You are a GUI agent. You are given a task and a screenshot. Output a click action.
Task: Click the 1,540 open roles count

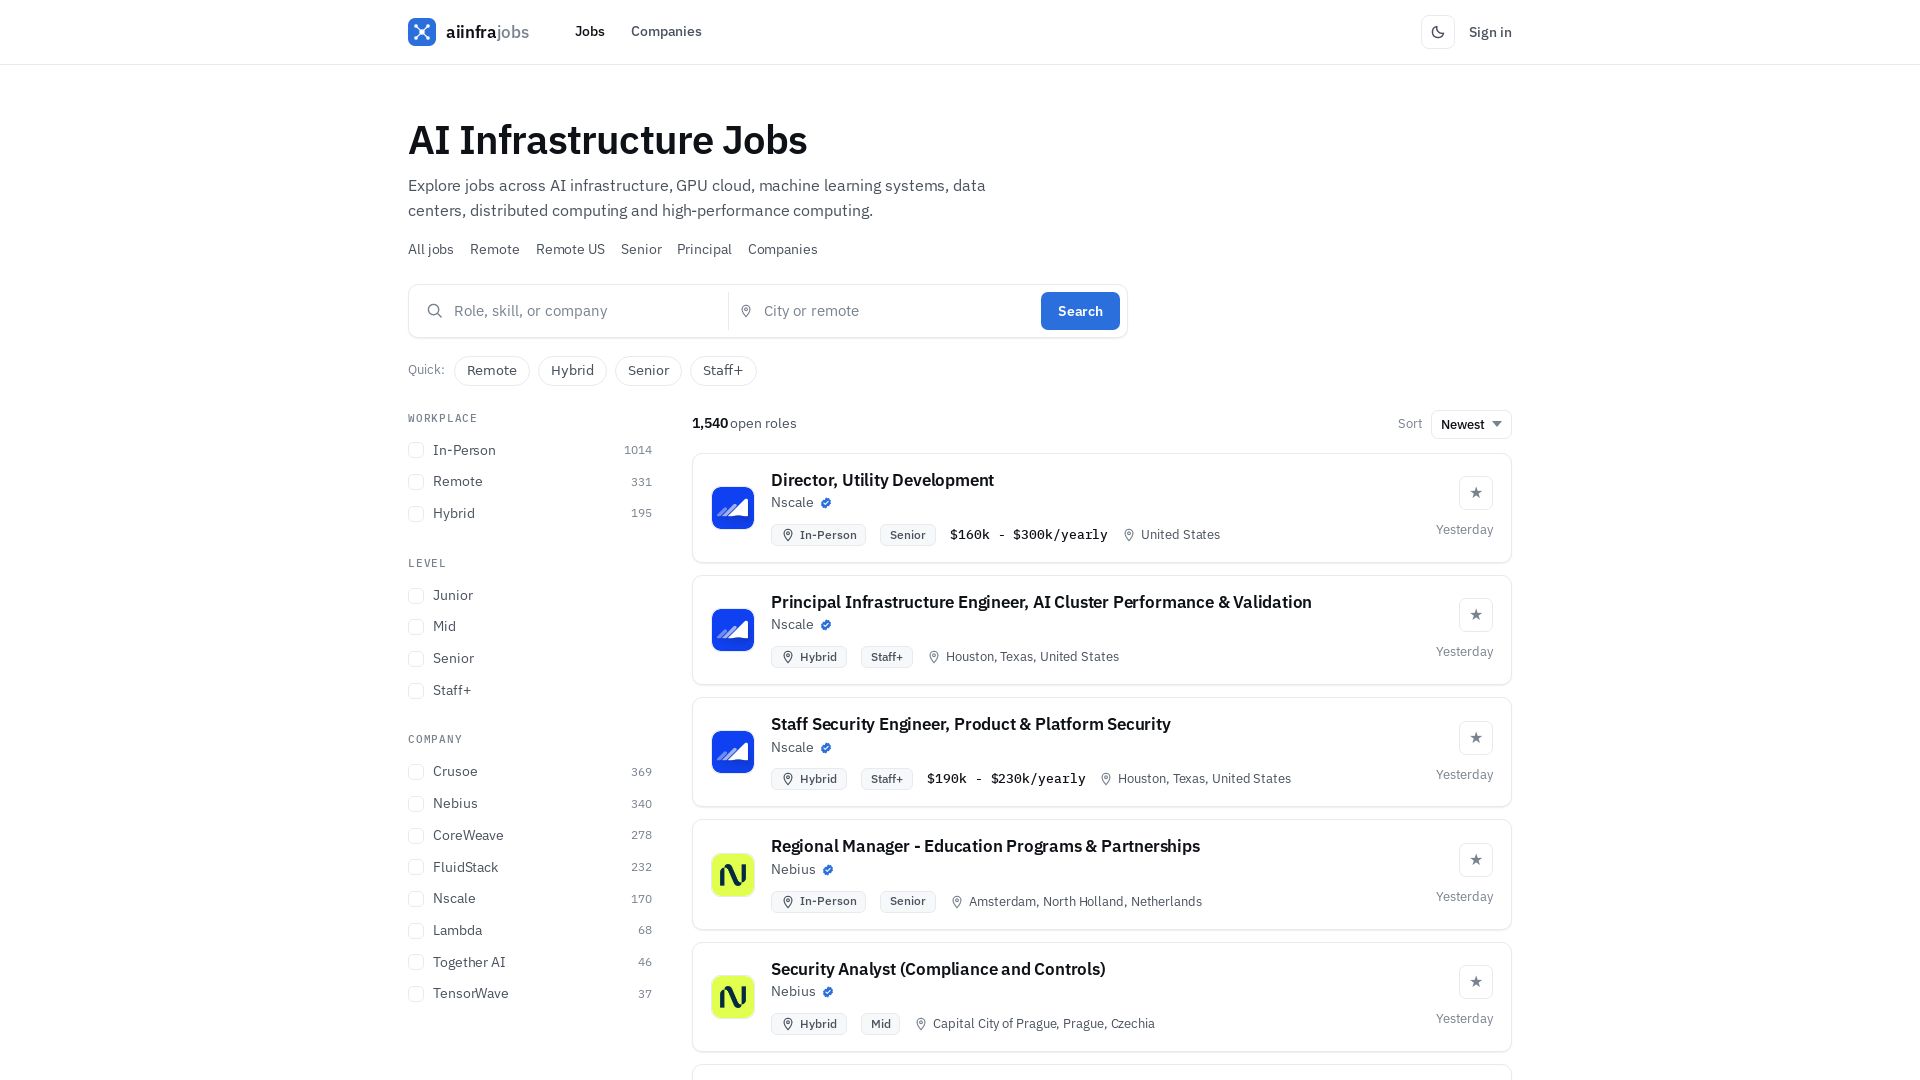pos(744,424)
